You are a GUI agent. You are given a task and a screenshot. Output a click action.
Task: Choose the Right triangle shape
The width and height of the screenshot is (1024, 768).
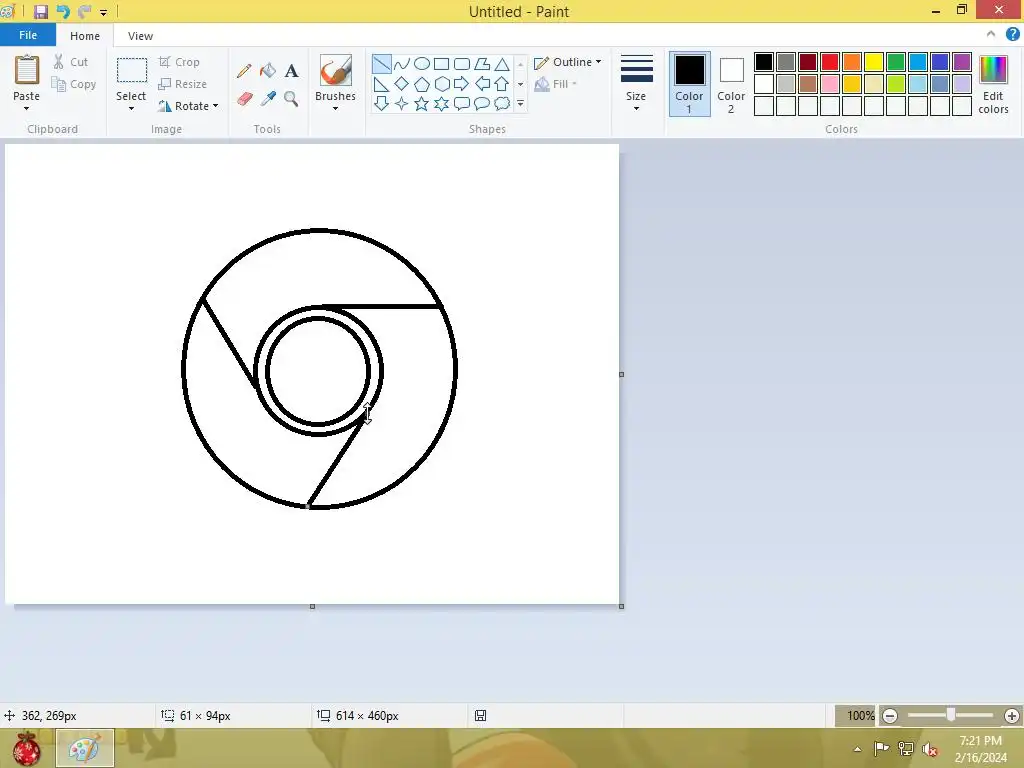click(x=382, y=84)
